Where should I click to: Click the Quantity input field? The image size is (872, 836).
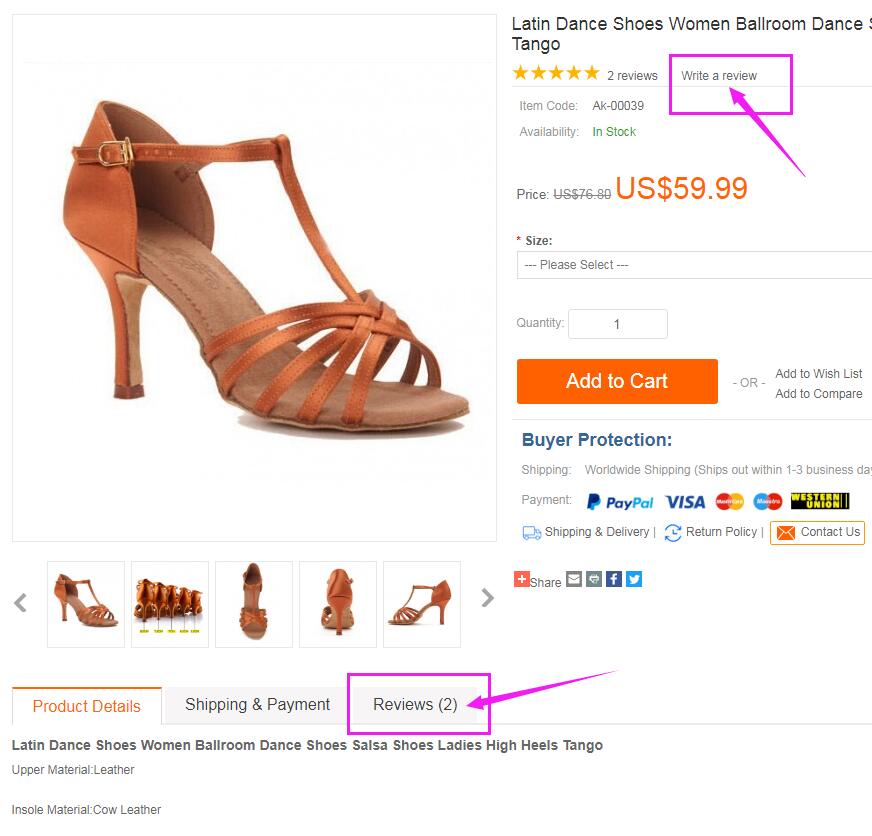(x=617, y=324)
